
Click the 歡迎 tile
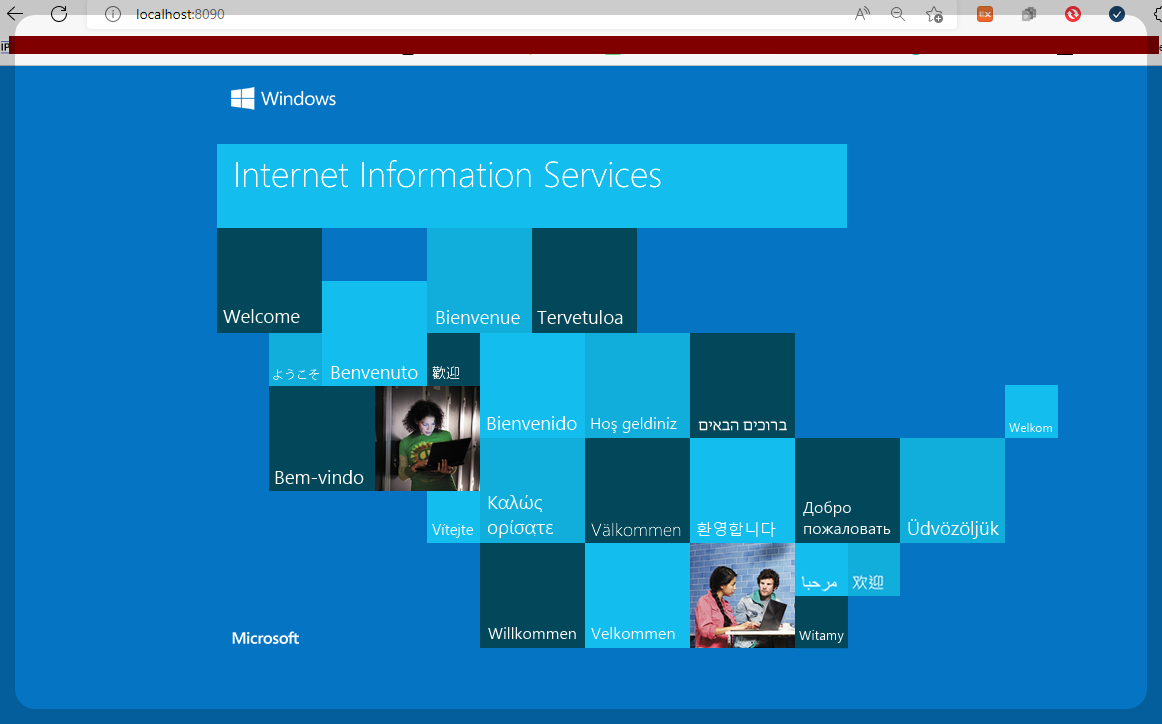pos(454,359)
